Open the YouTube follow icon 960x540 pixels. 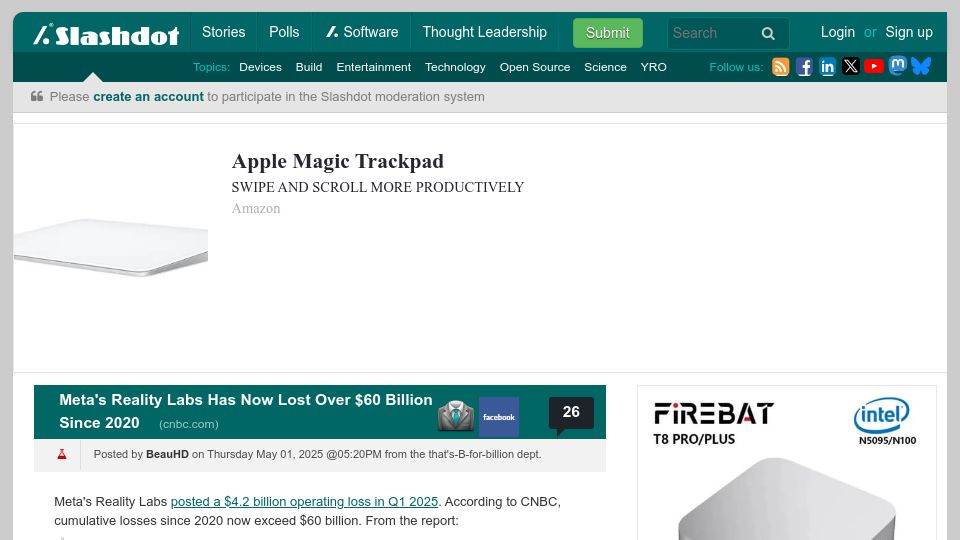[874, 66]
